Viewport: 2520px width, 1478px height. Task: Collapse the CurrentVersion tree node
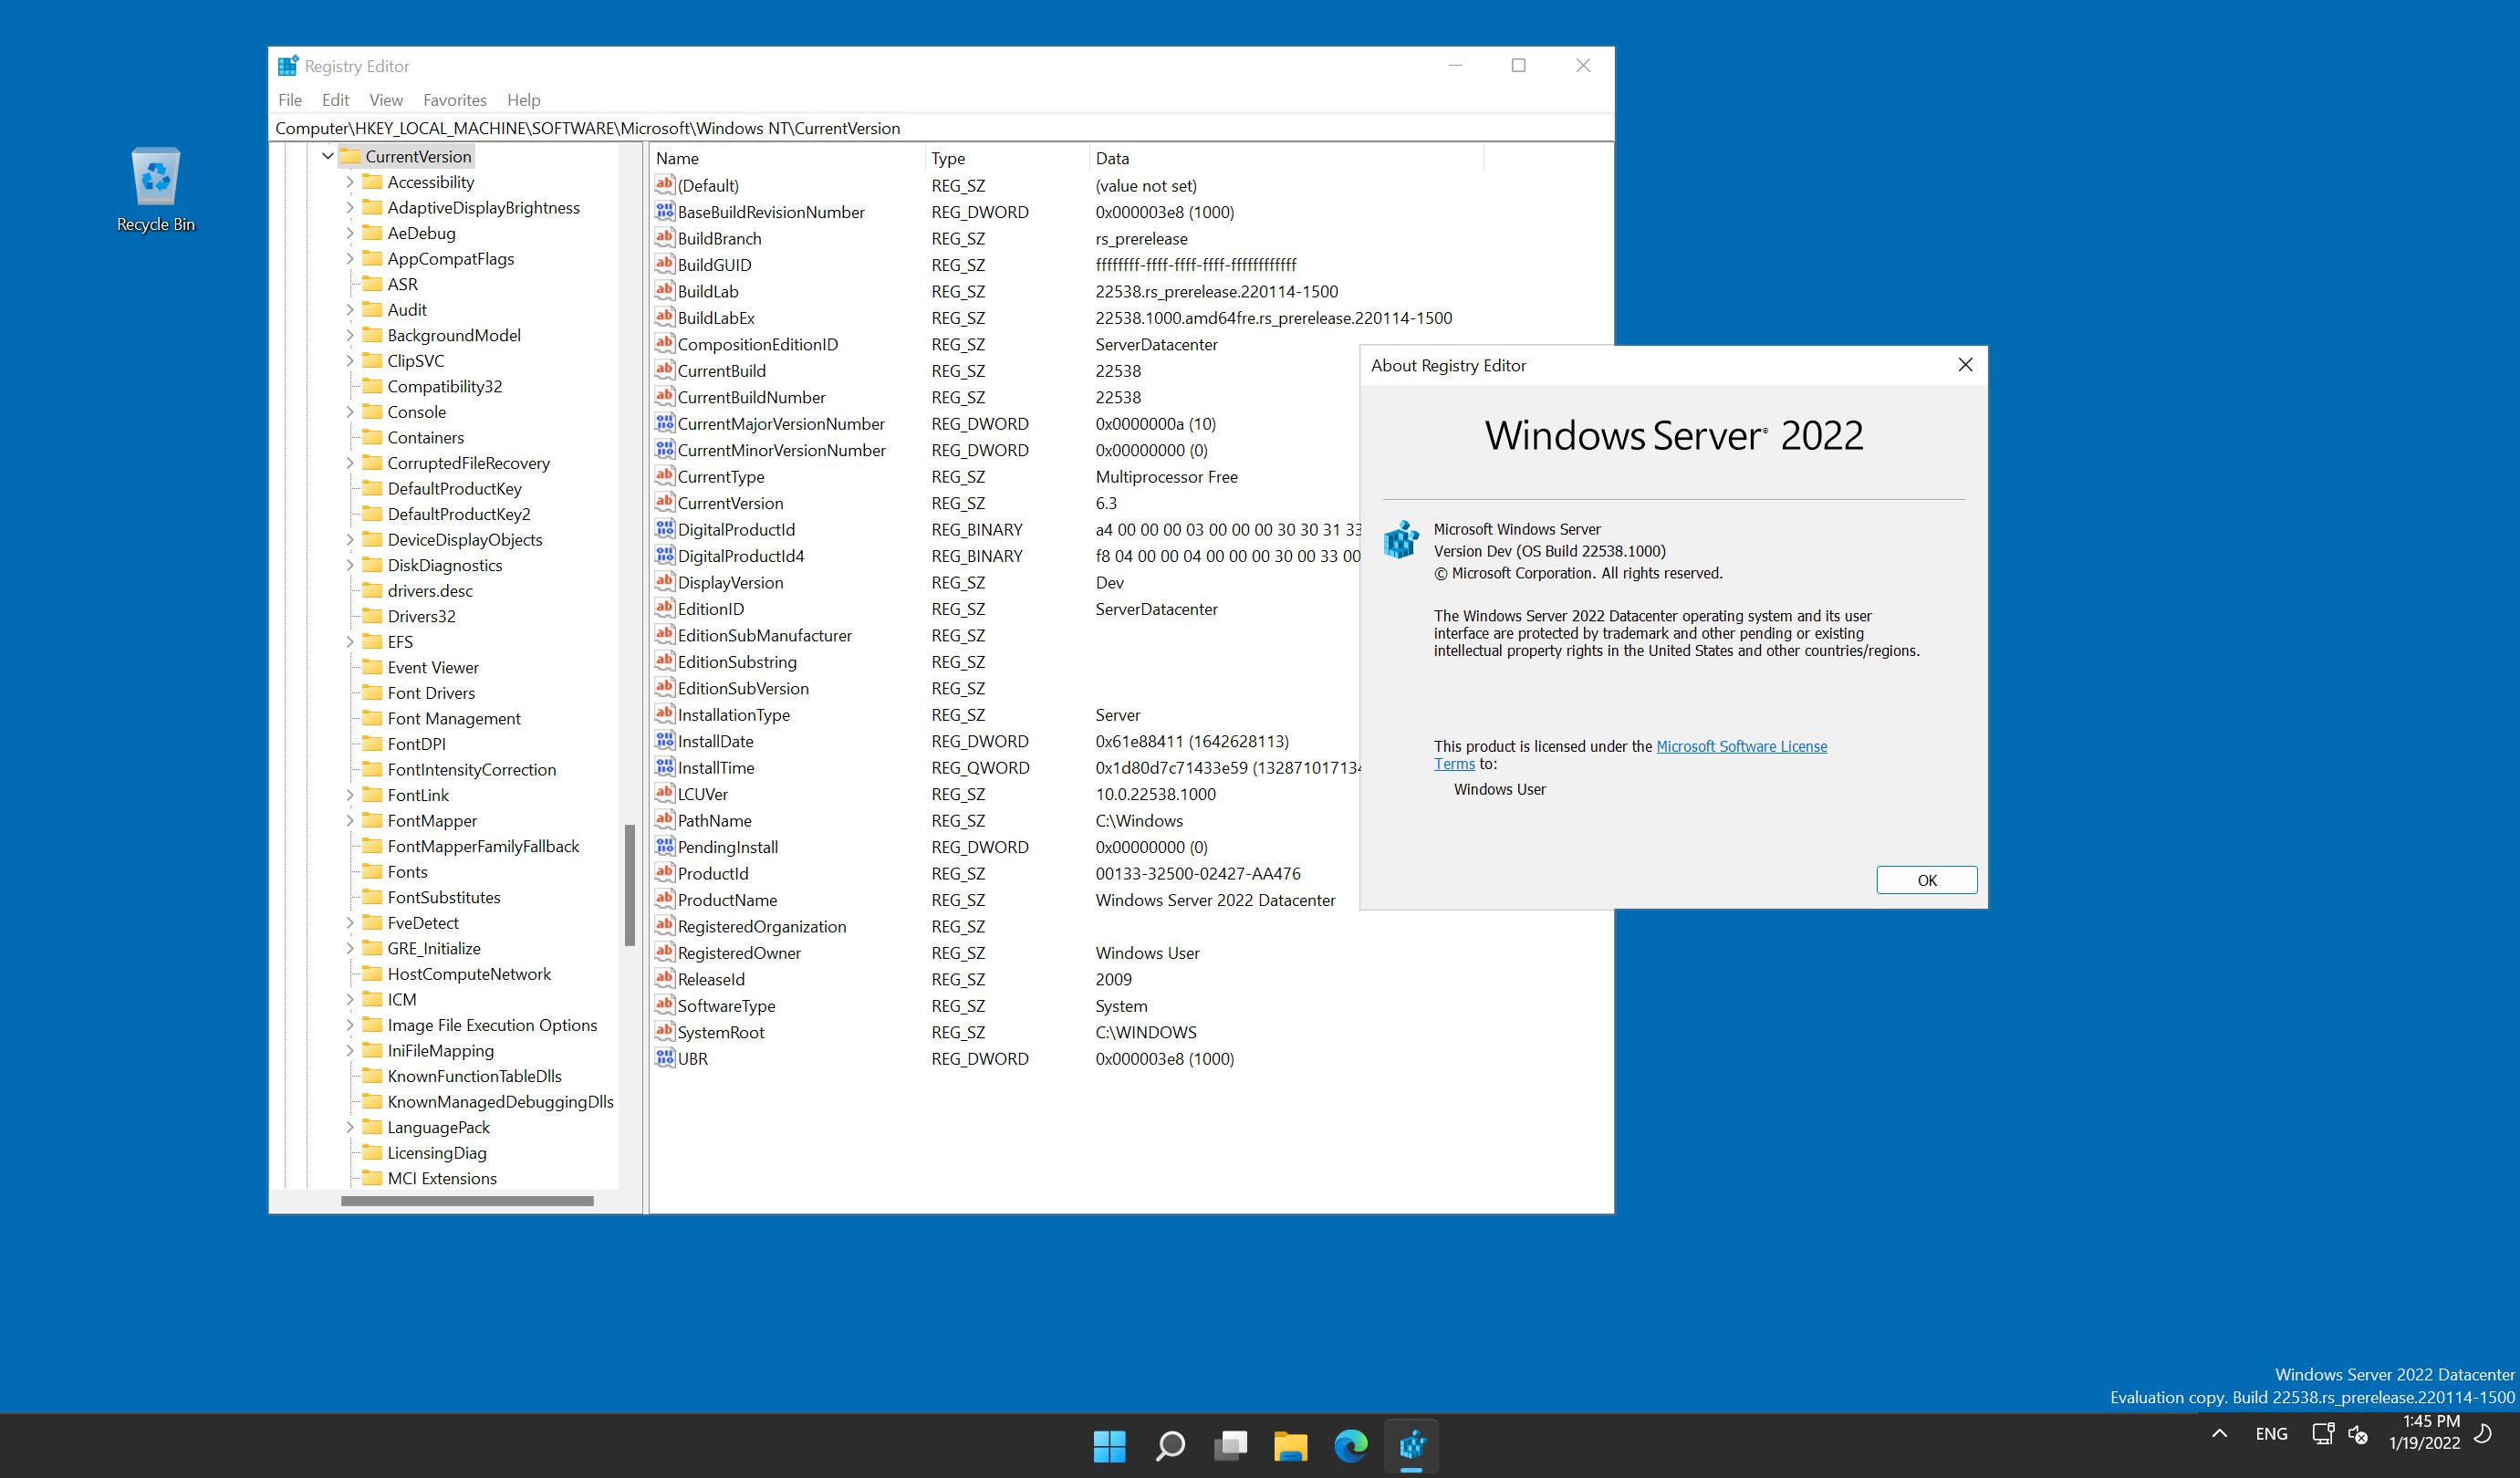[328, 156]
